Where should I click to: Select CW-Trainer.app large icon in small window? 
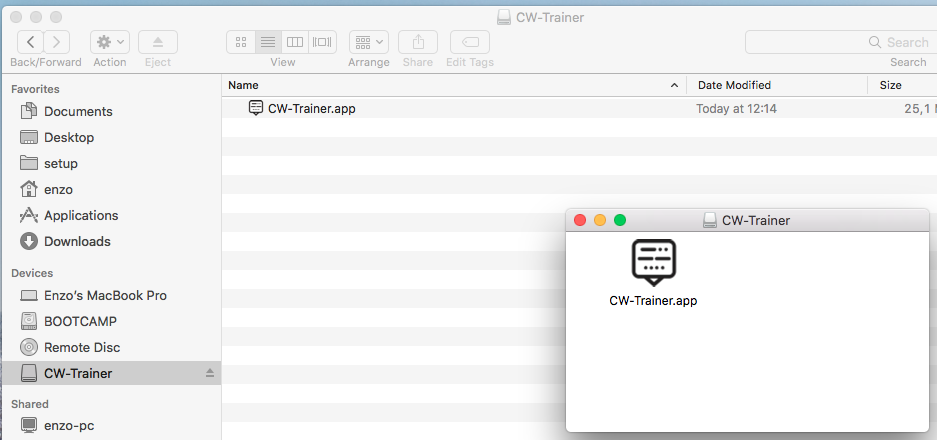653,262
